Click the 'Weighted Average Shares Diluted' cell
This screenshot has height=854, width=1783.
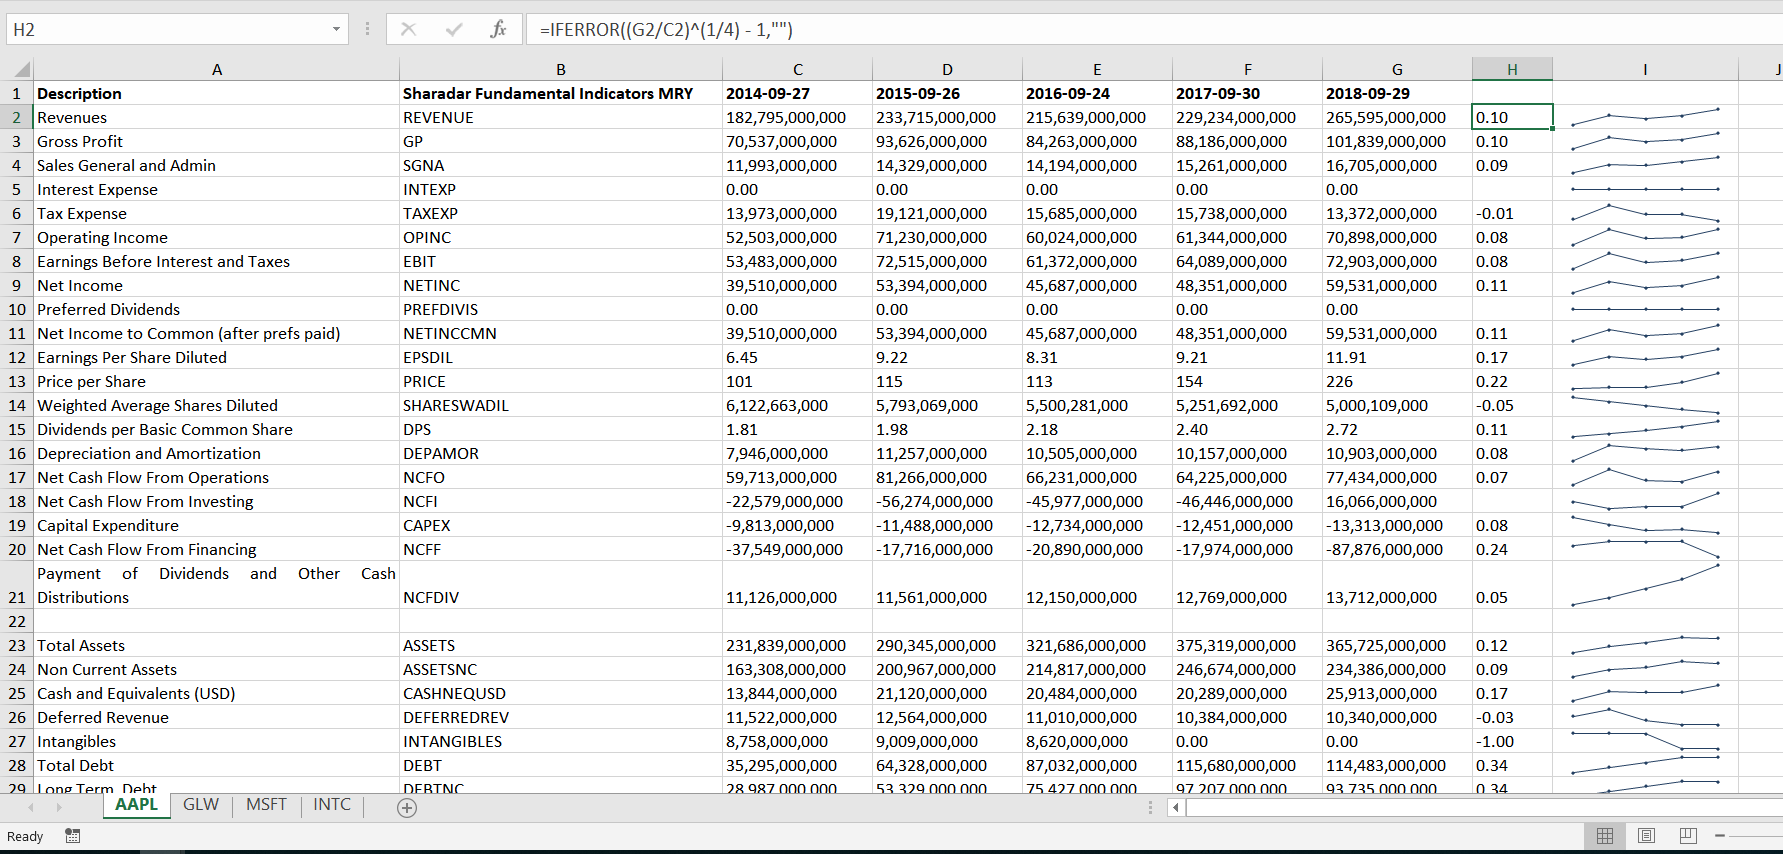pos(216,405)
